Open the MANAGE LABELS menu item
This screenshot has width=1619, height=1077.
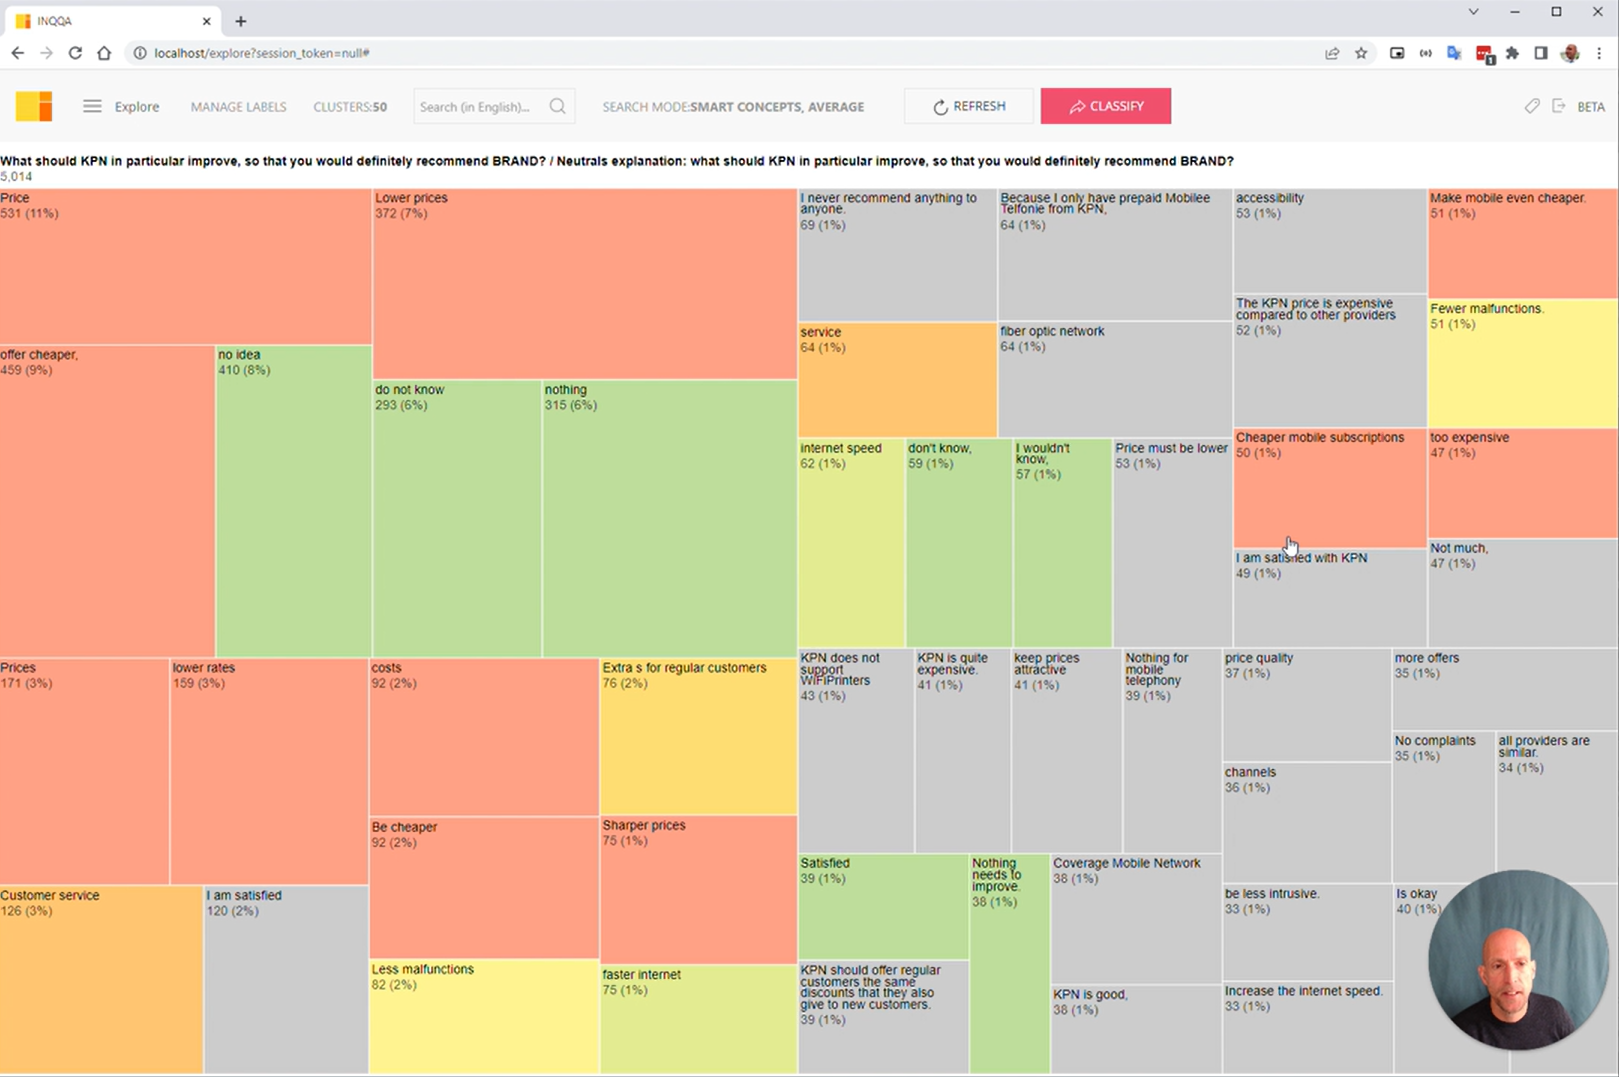[238, 107]
